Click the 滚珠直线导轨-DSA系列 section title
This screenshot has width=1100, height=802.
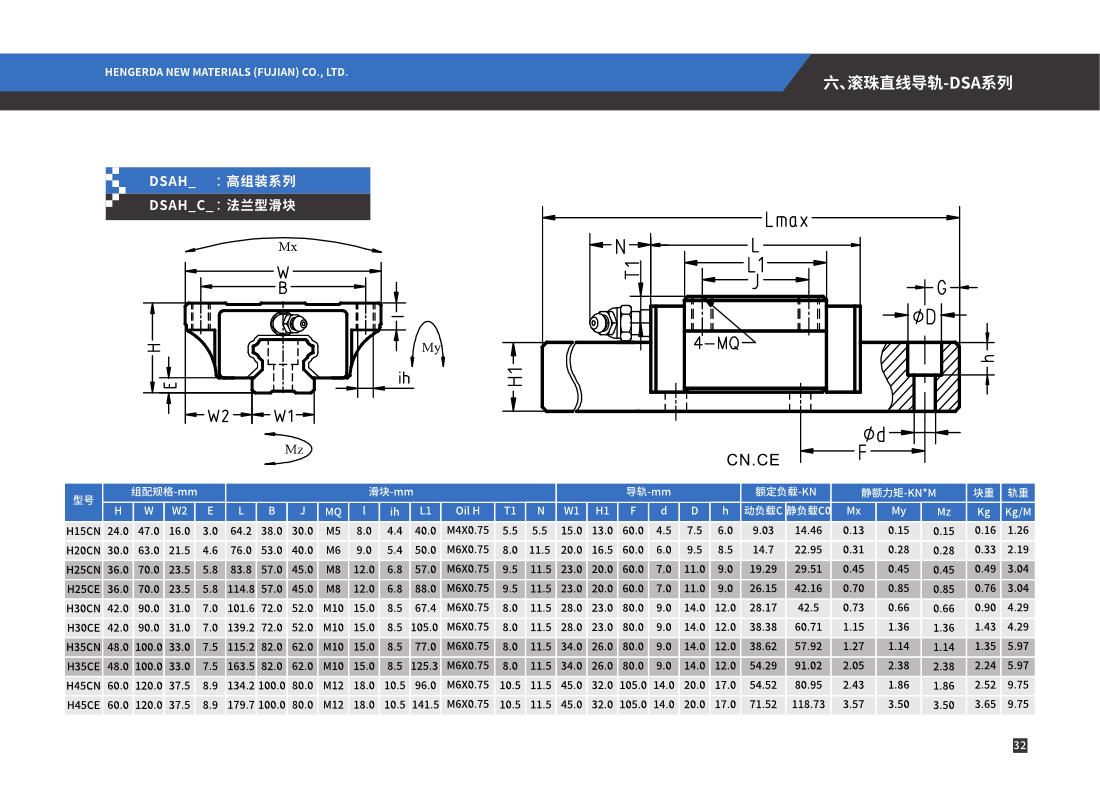point(917,82)
